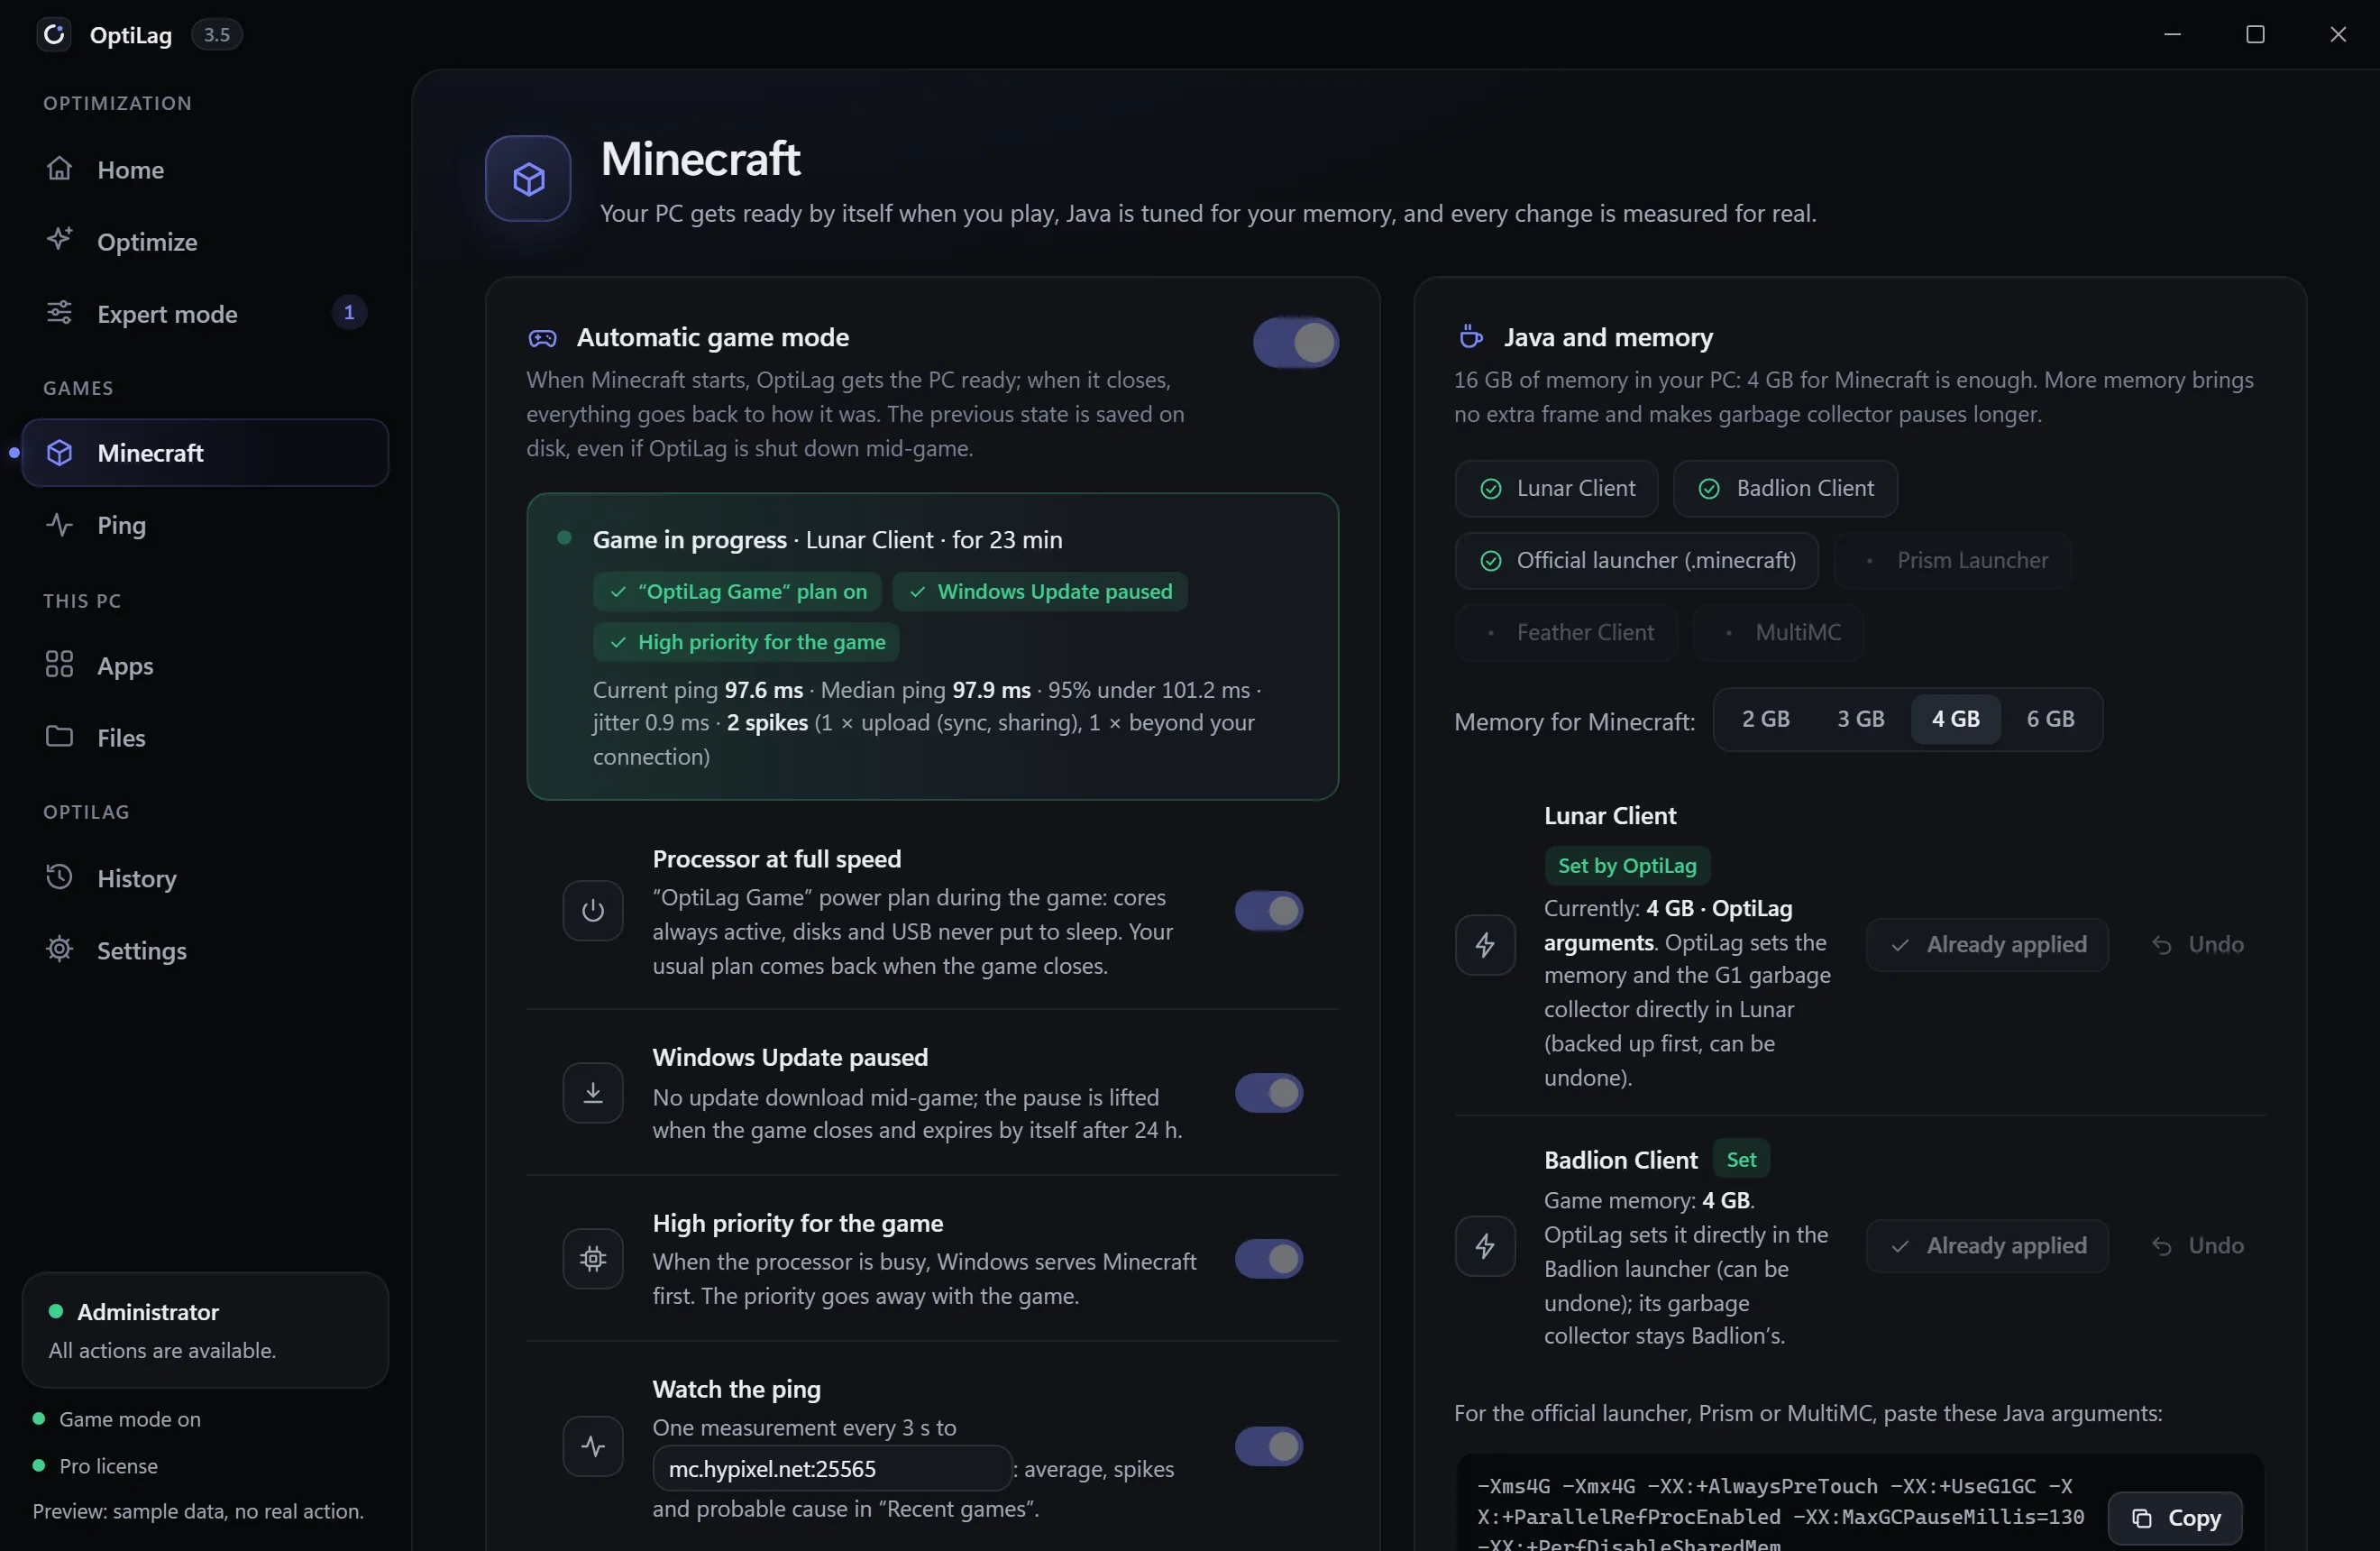Open the Files page
2380x1551 pixels.
[205, 738]
